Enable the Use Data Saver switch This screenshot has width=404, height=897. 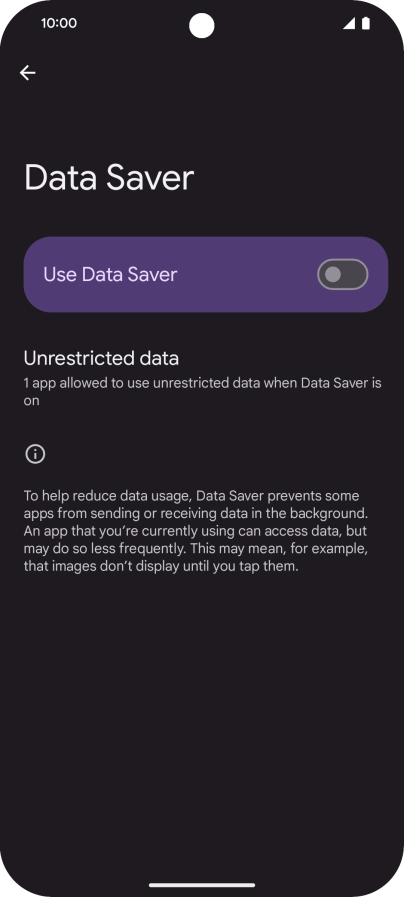click(x=342, y=275)
